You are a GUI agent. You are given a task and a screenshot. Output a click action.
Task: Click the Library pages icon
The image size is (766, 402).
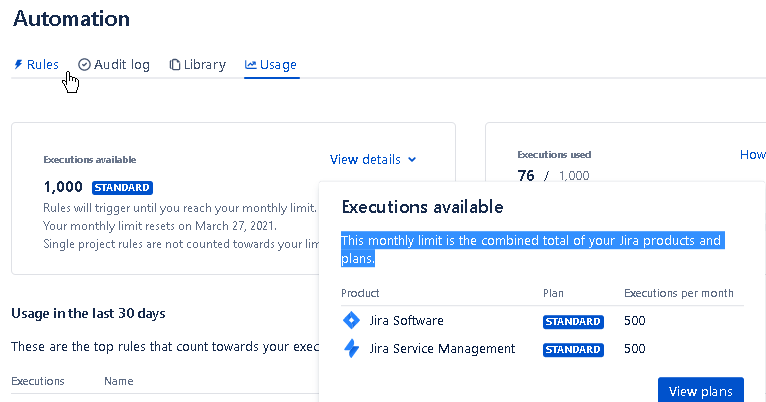coord(174,64)
